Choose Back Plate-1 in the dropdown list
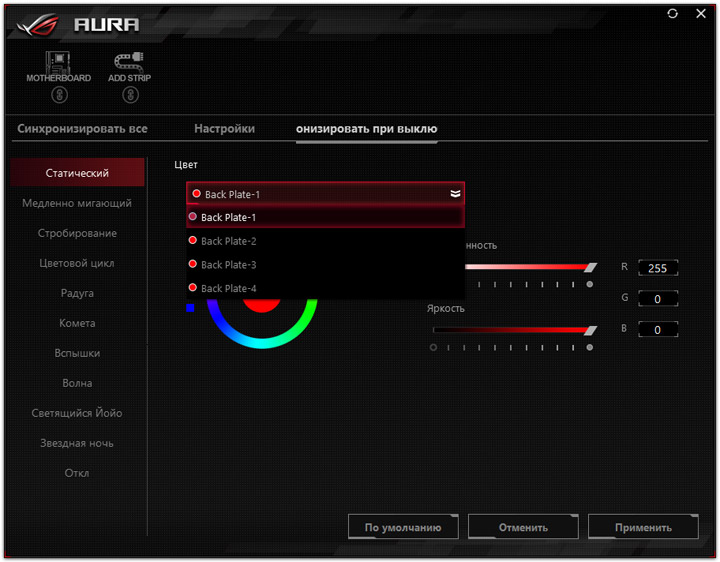The width and height of the screenshot is (720, 562). 326,217
